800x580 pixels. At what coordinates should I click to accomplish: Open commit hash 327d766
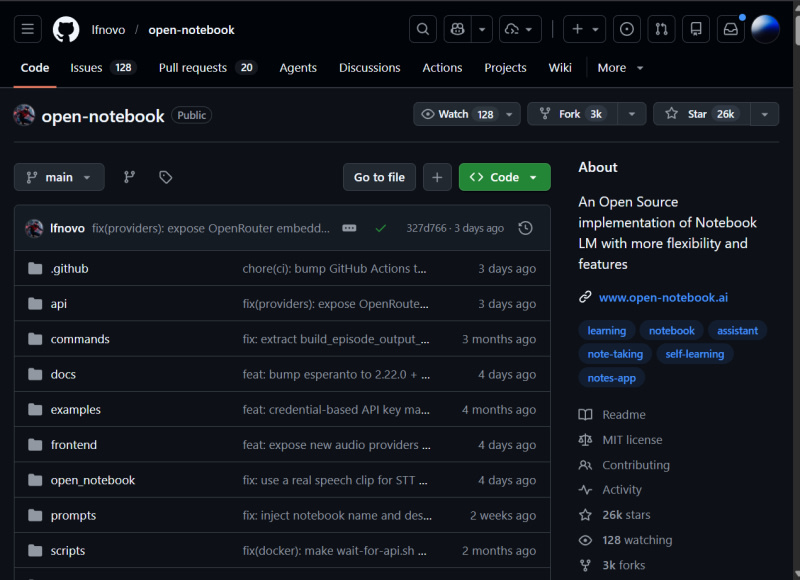[426, 228]
